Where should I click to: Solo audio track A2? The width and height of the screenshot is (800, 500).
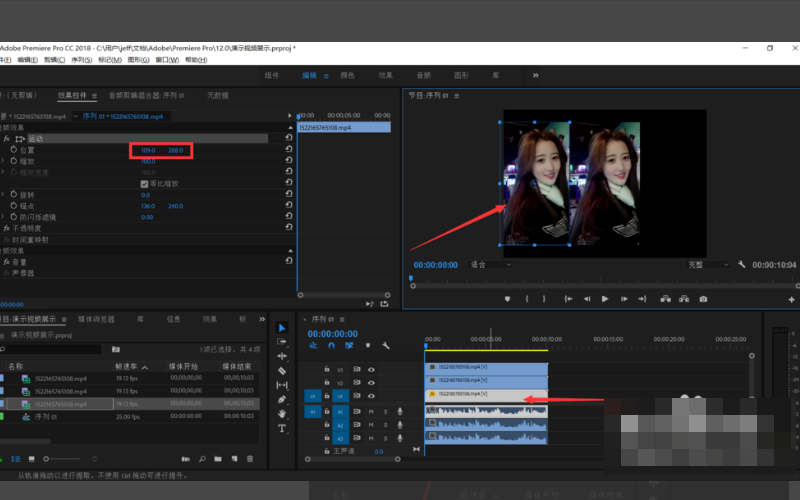pyautogui.click(x=386, y=424)
